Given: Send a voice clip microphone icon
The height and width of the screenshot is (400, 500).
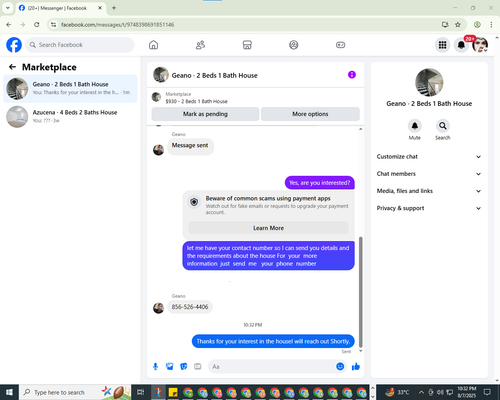Looking at the screenshot, I should (x=155, y=367).
